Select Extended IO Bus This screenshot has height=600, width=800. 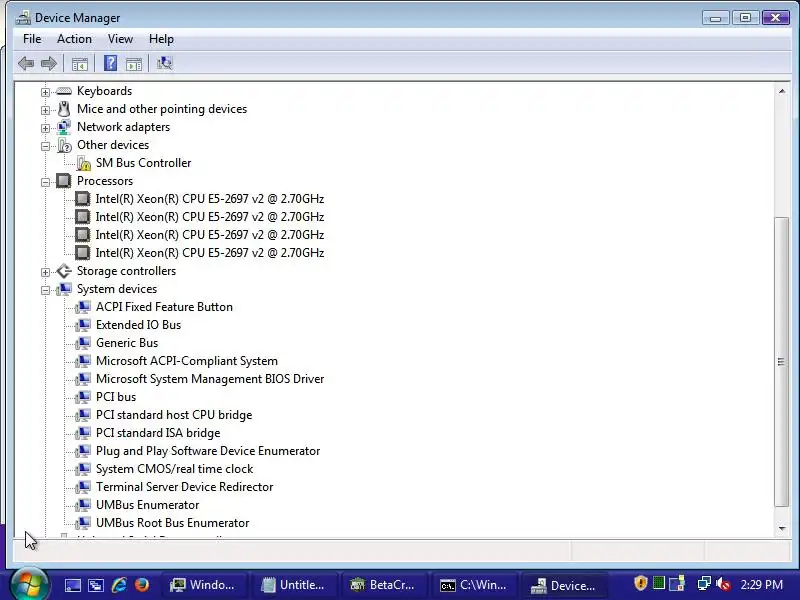point(138,325)
